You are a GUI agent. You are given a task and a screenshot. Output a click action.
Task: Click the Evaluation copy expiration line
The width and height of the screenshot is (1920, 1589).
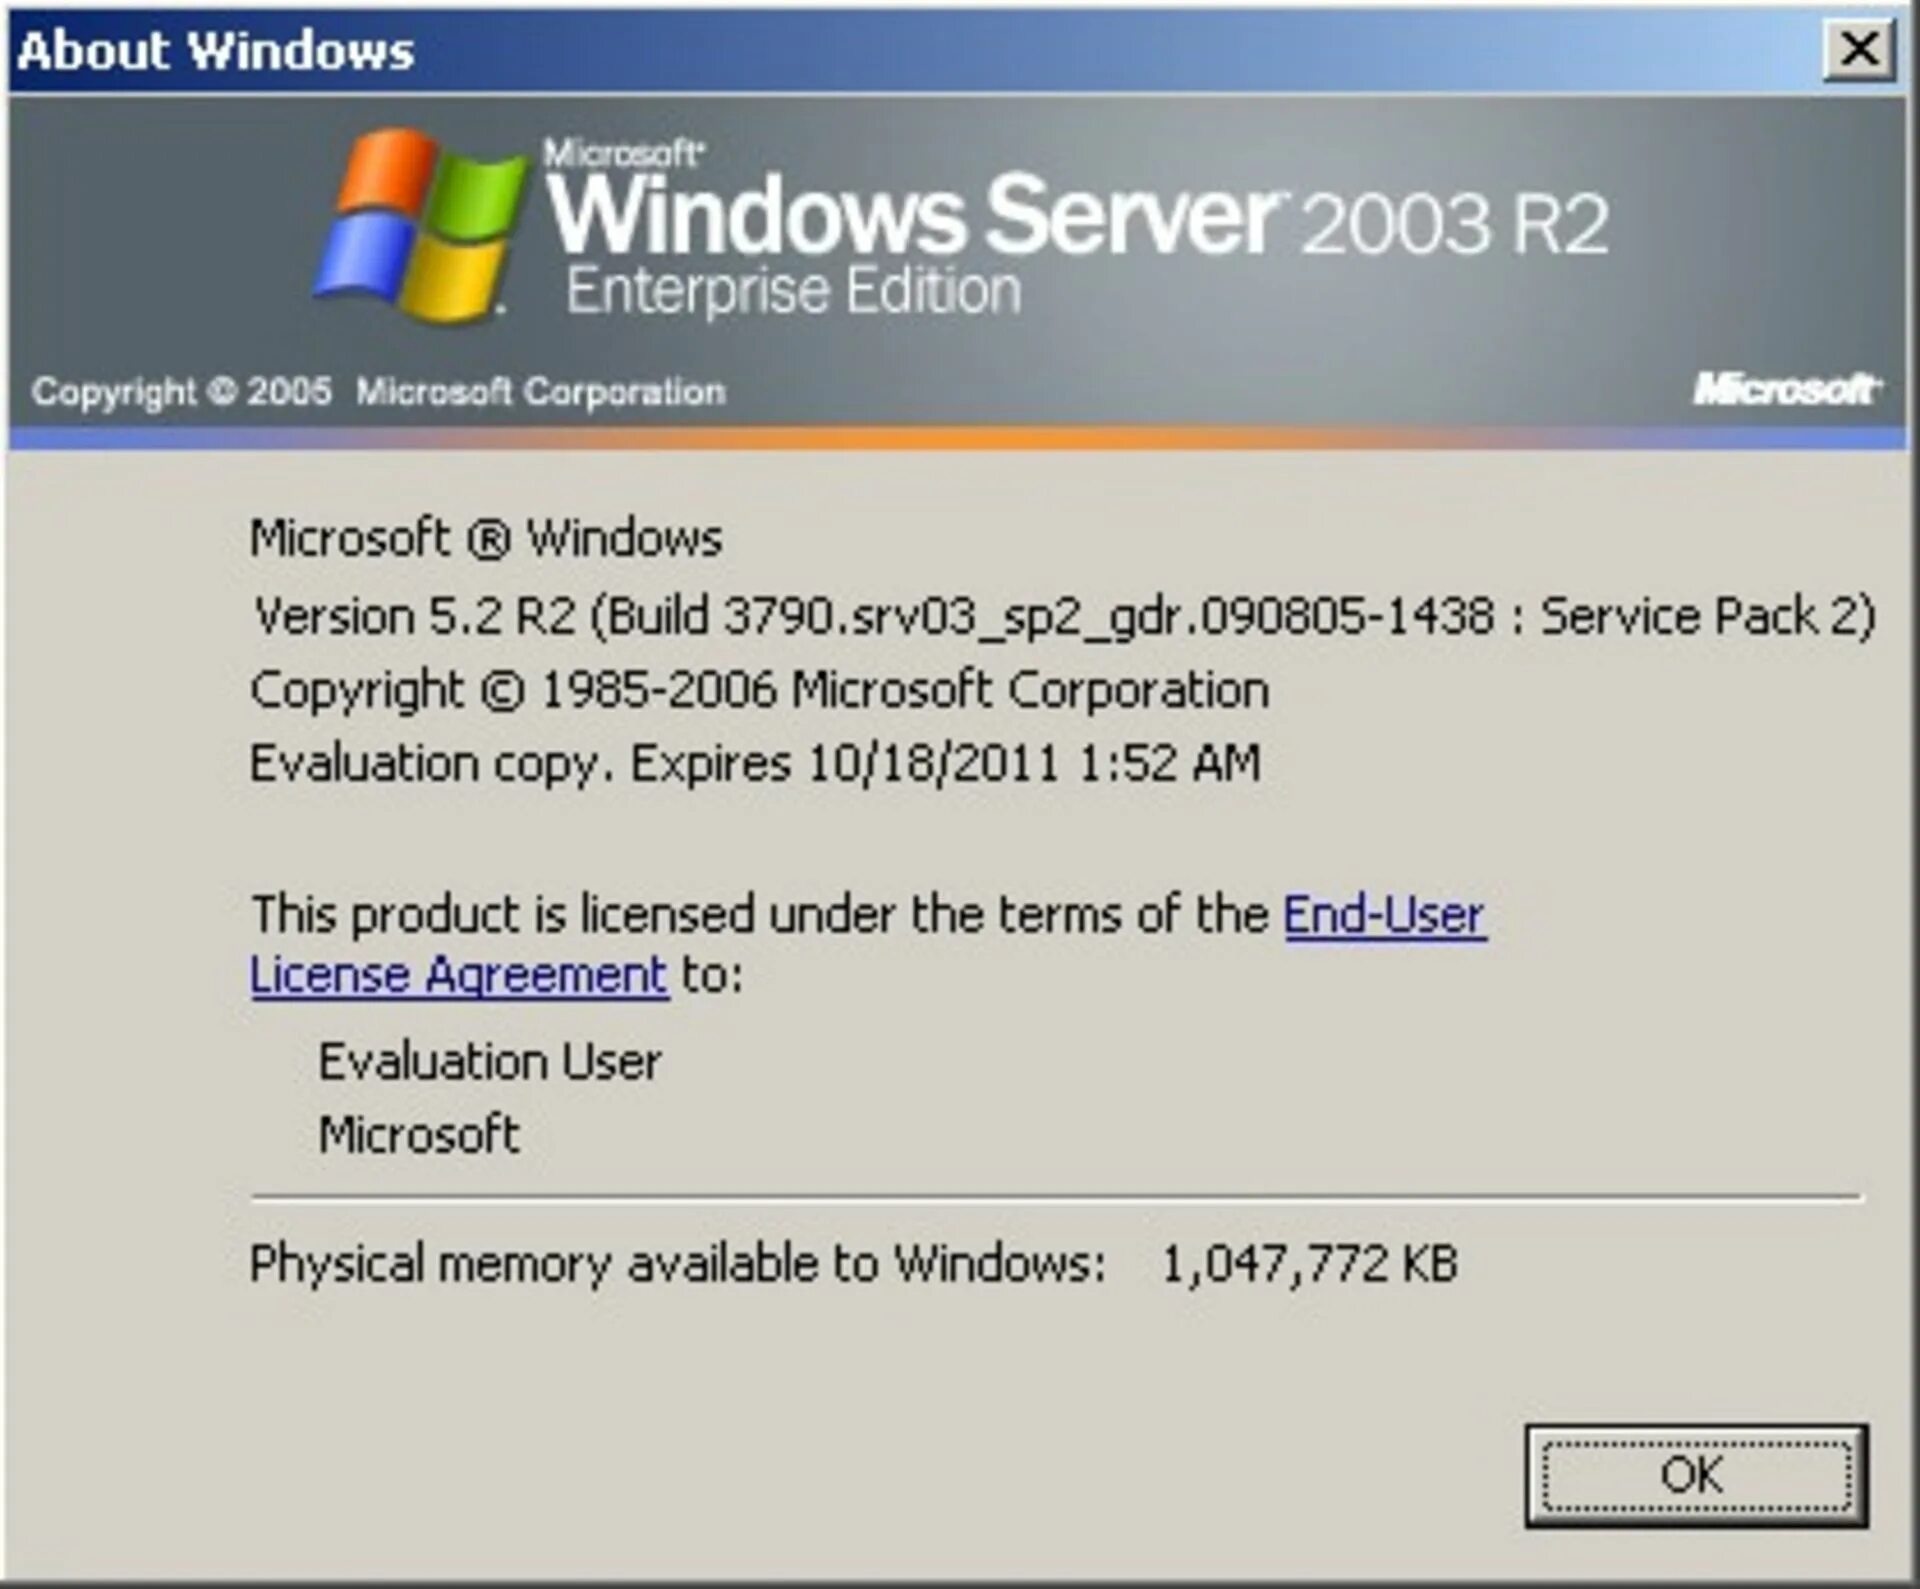click(x=754, y=763)
